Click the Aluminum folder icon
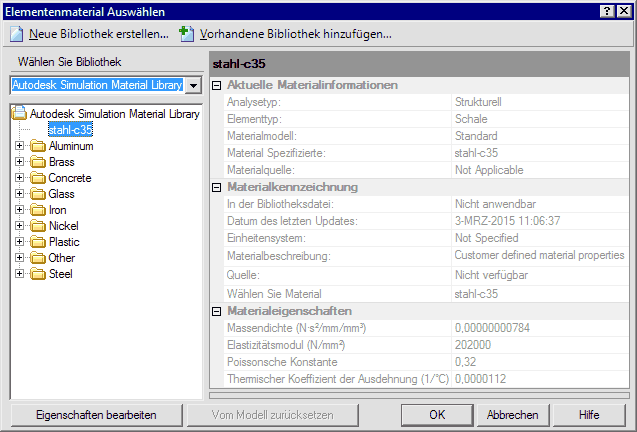 38,146
